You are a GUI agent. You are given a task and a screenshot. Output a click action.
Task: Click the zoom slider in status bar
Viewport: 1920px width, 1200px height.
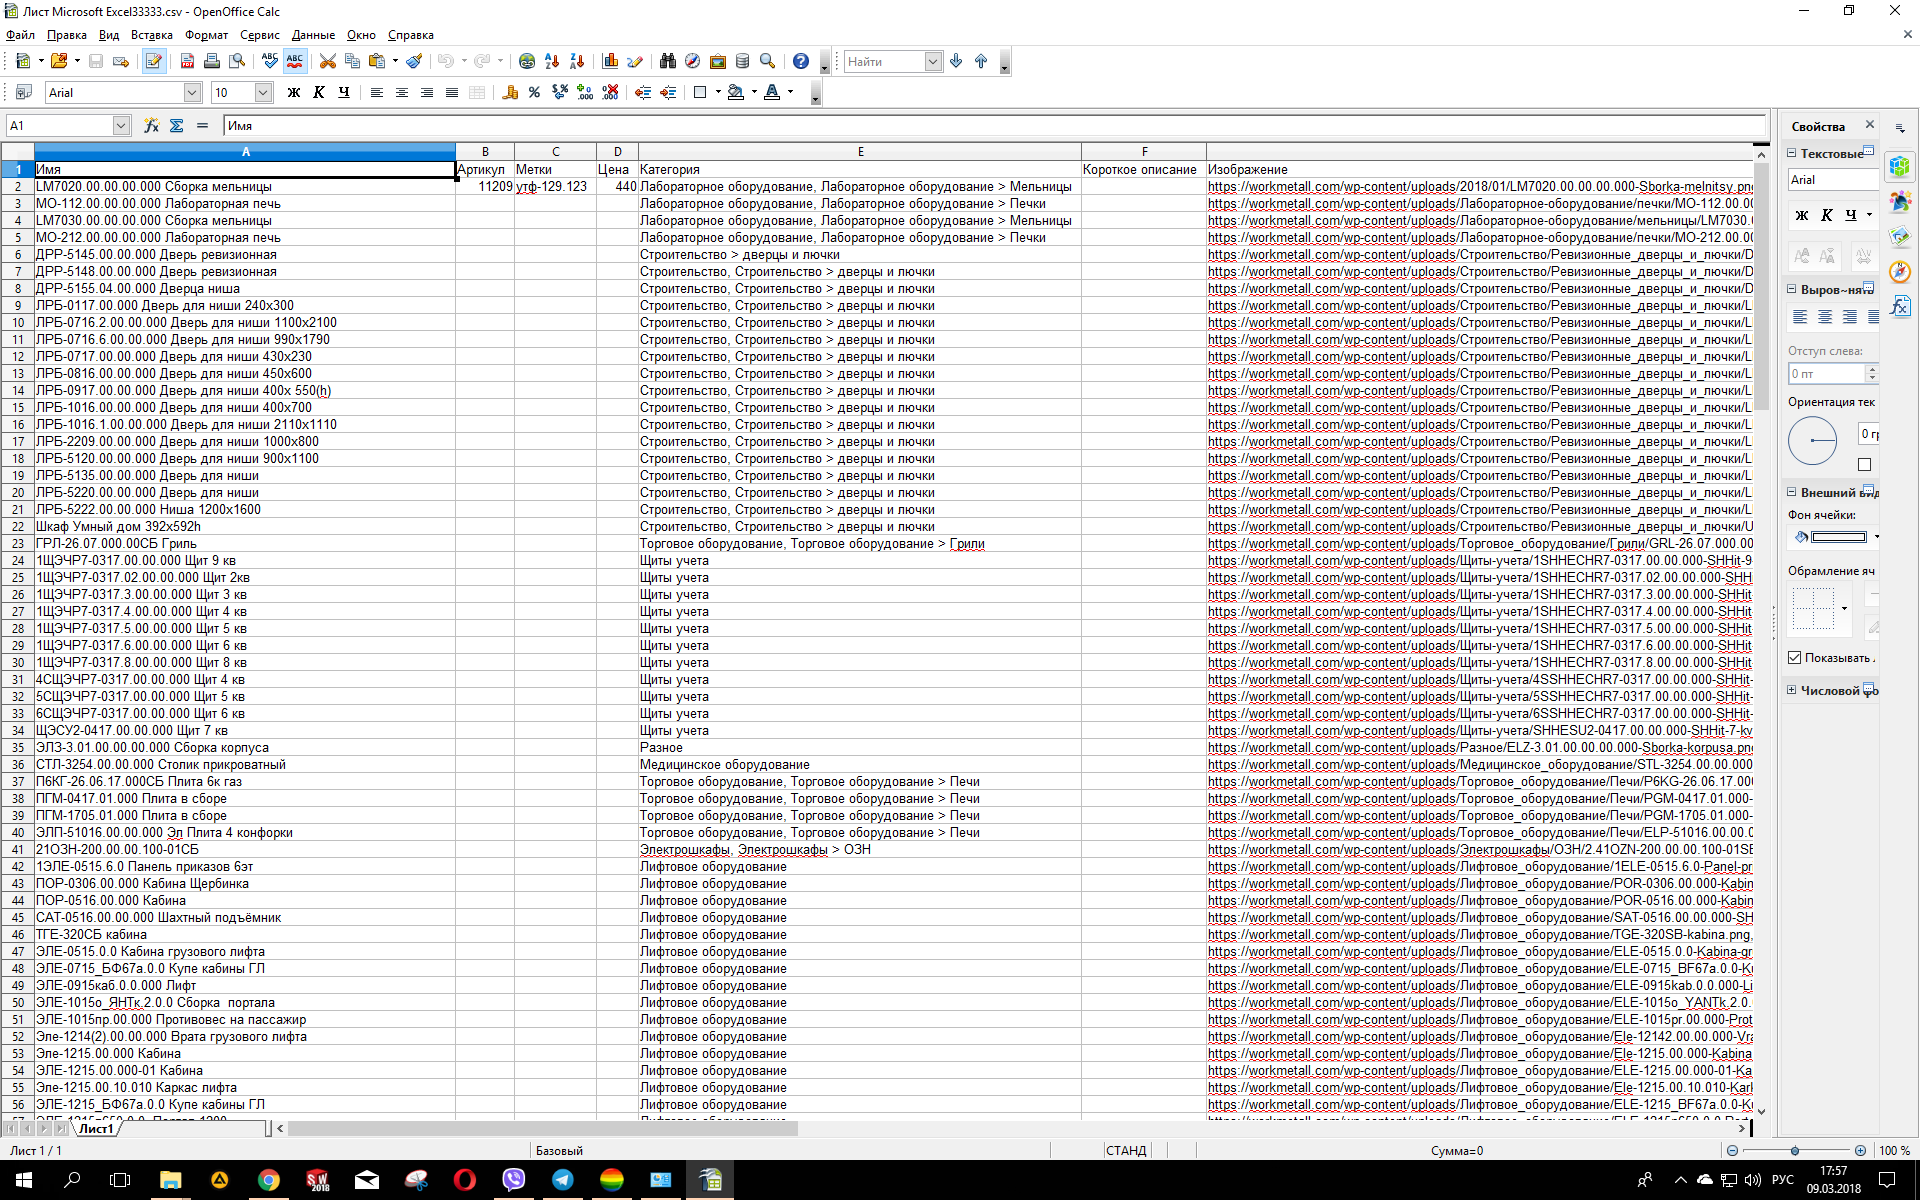1795,1151
